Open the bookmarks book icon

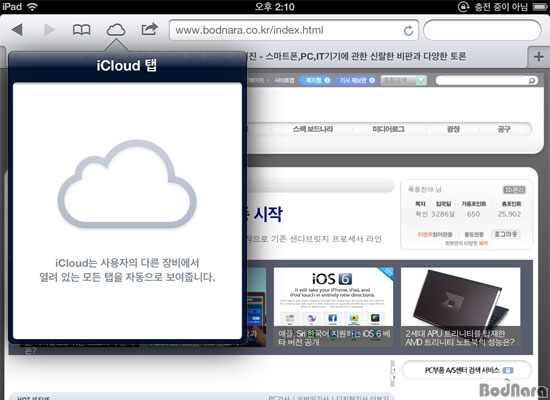point(81,30)
